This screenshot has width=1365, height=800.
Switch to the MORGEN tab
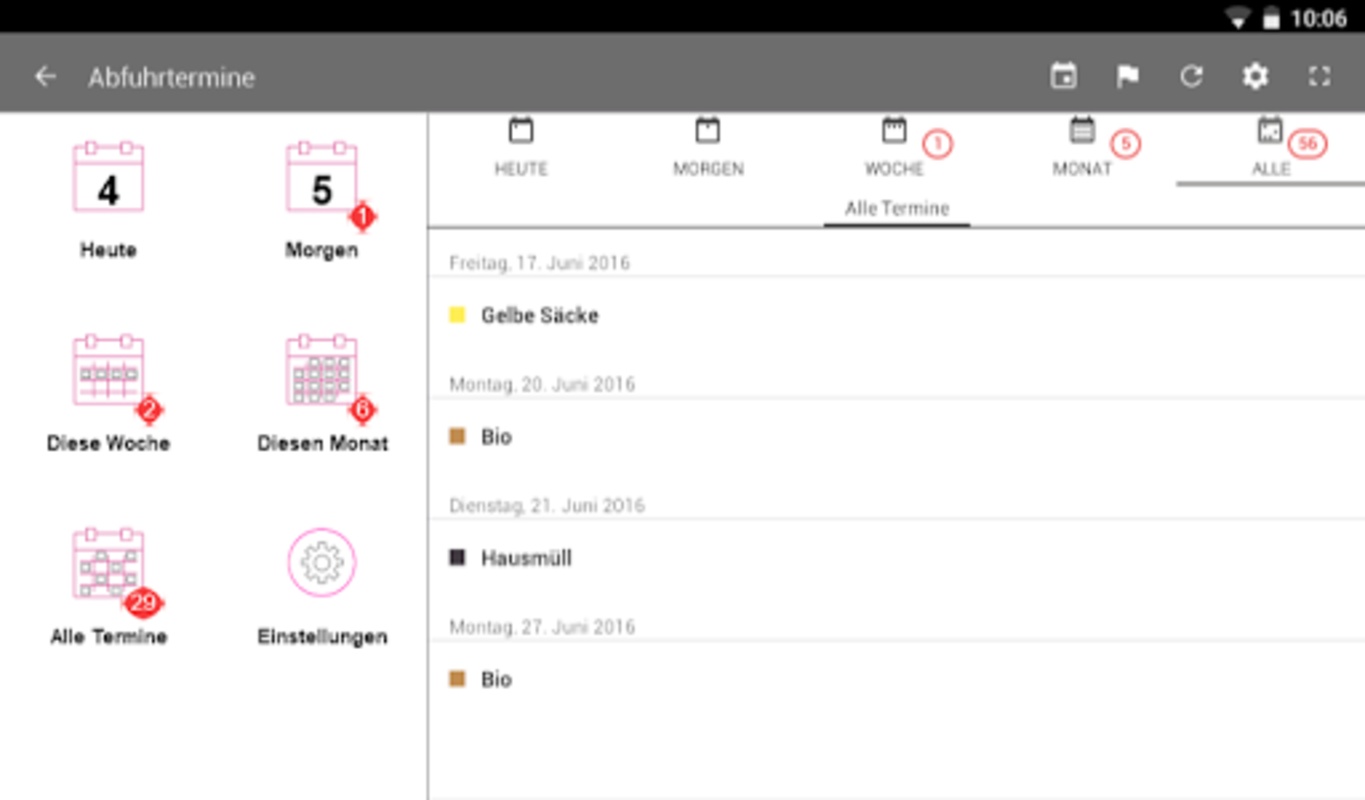[708, 148]
